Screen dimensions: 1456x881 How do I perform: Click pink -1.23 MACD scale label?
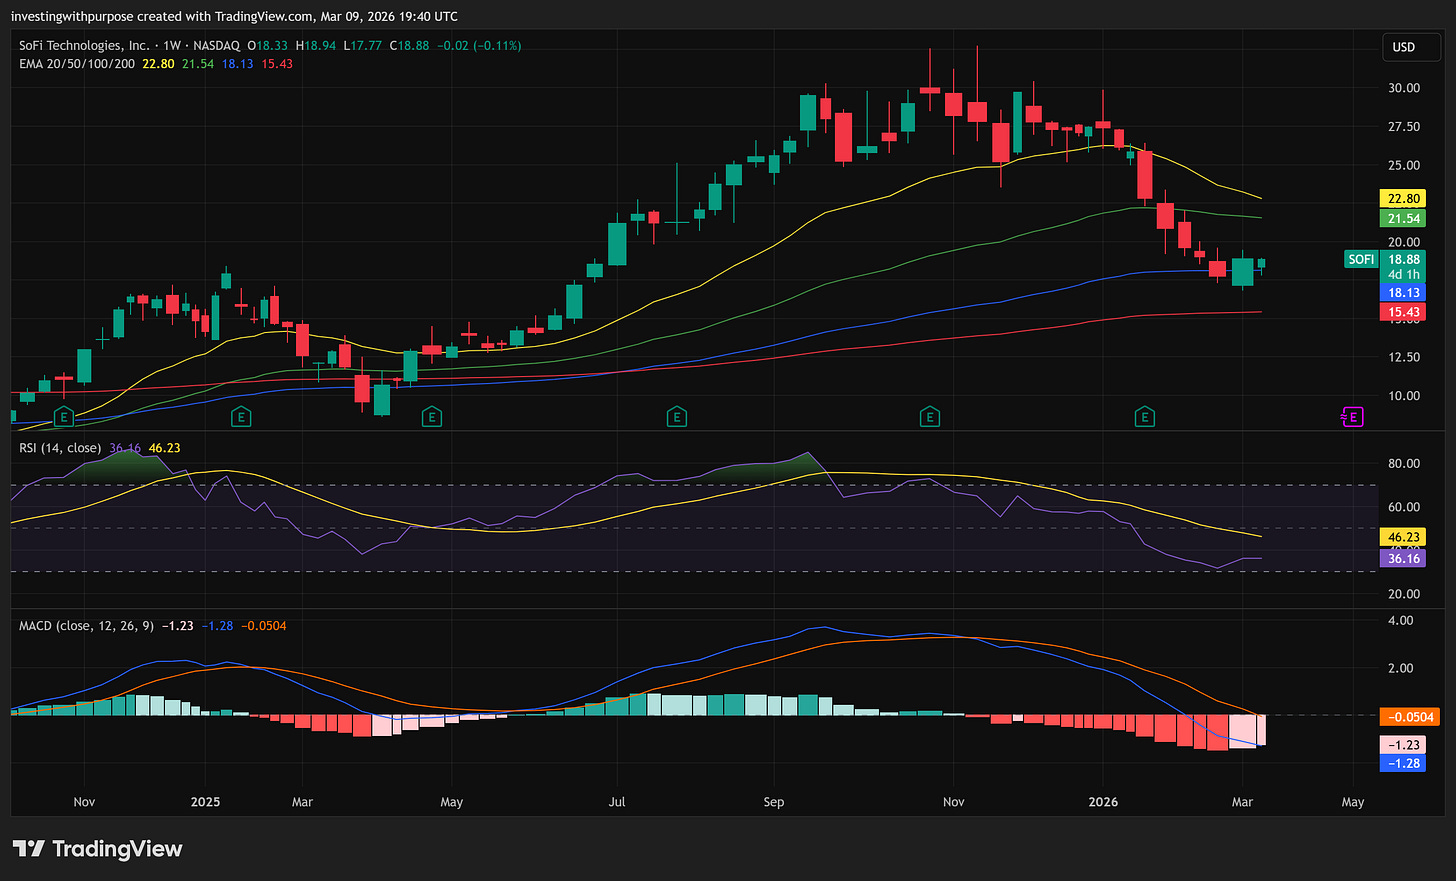click(x=1403, y=745)
